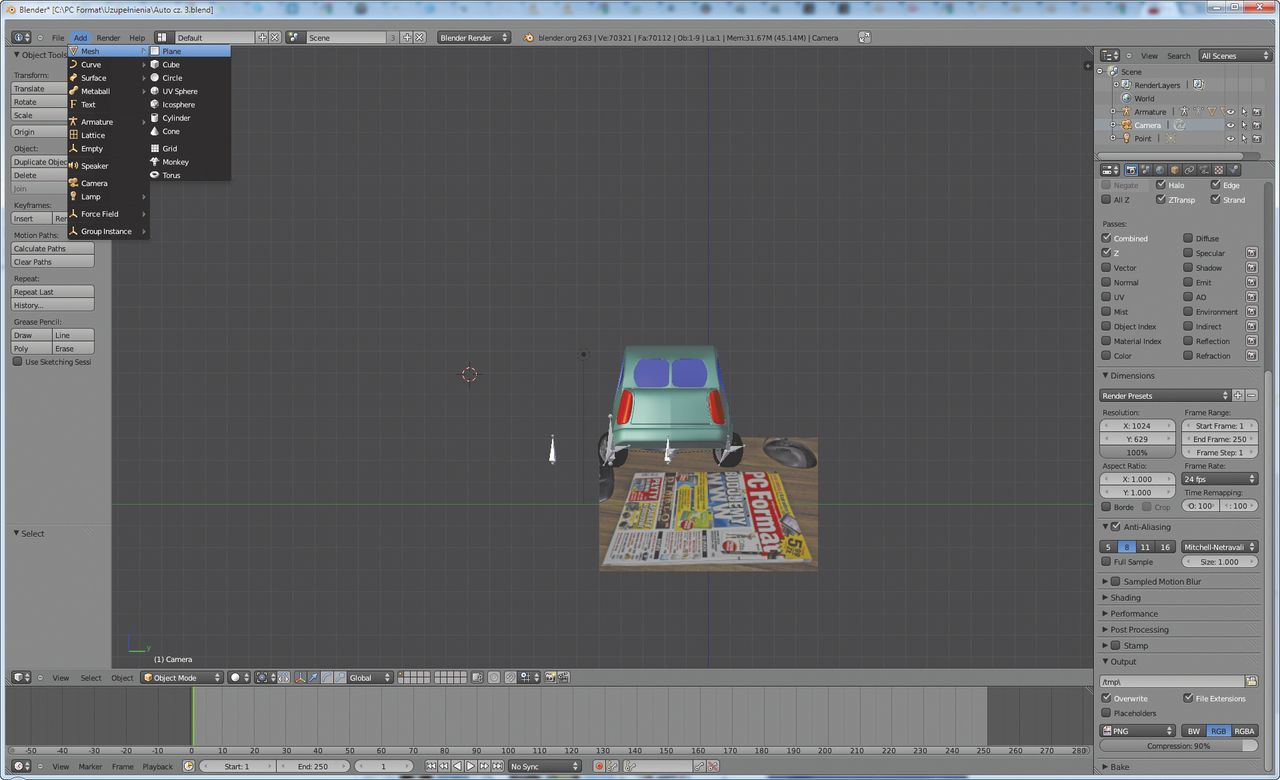Viewport: 1280px width, 780px height.
Task: Click the OpenGL render image camera icon
Action: pos(549,678)
